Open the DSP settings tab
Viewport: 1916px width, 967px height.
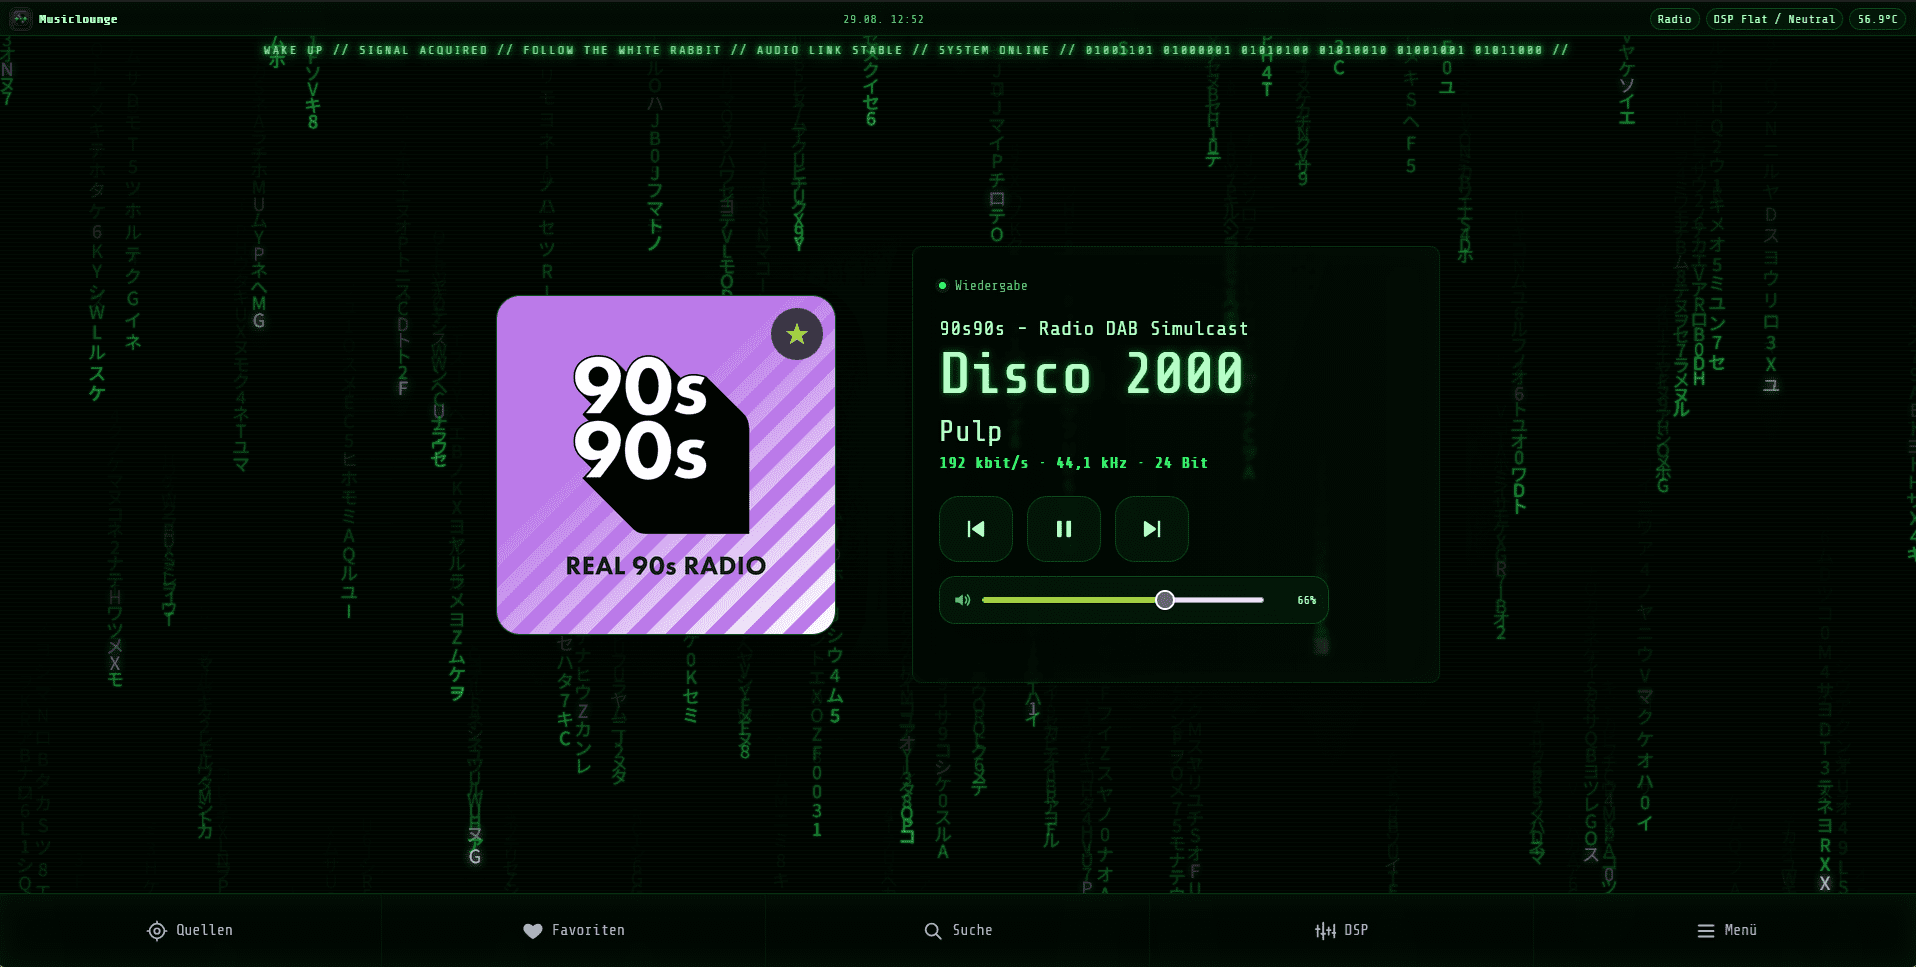tap(1341, 930)
